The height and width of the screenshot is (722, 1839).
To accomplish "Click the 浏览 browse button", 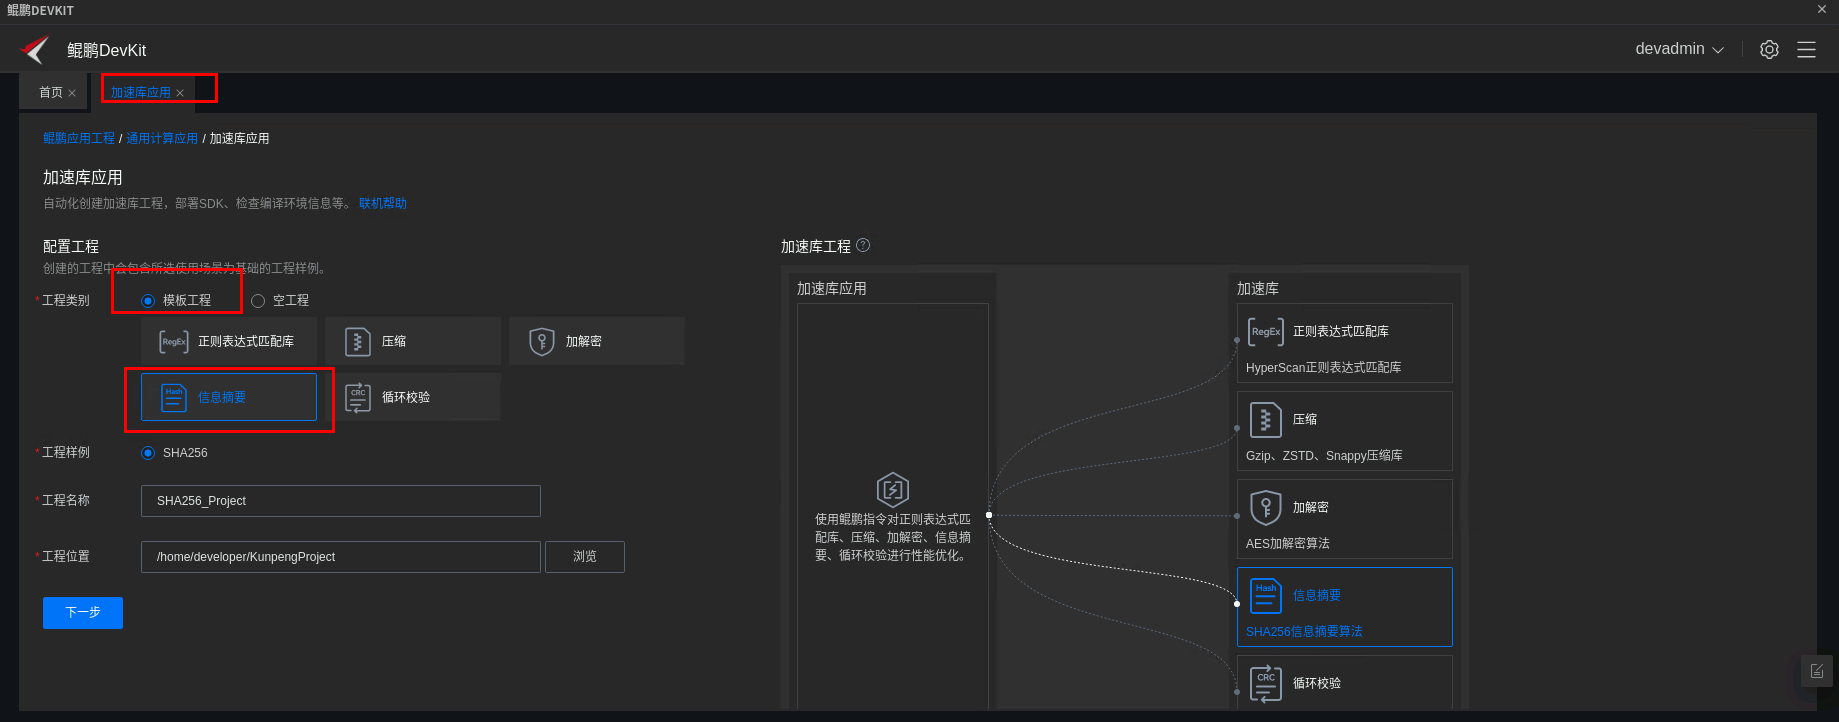I will (x=585, y=557).
